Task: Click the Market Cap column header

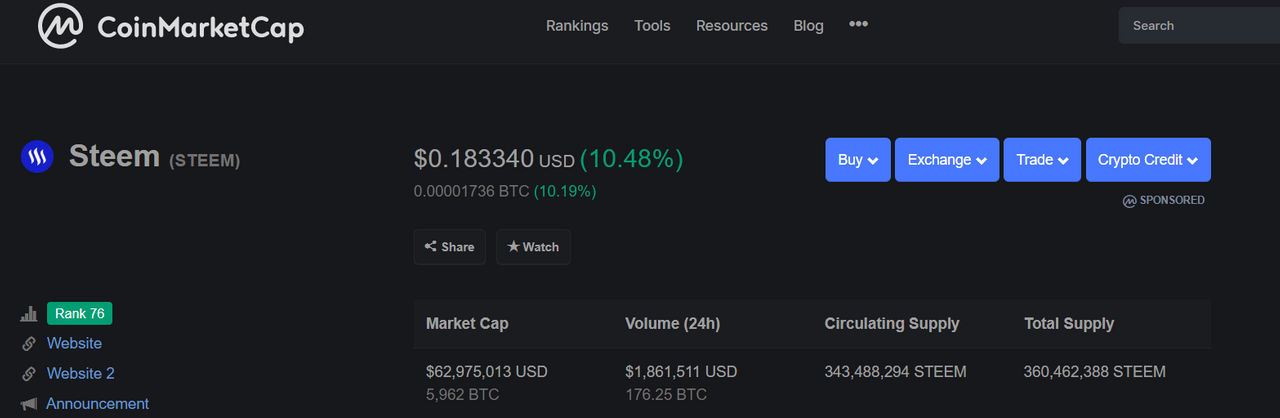Action: (467, 324)
